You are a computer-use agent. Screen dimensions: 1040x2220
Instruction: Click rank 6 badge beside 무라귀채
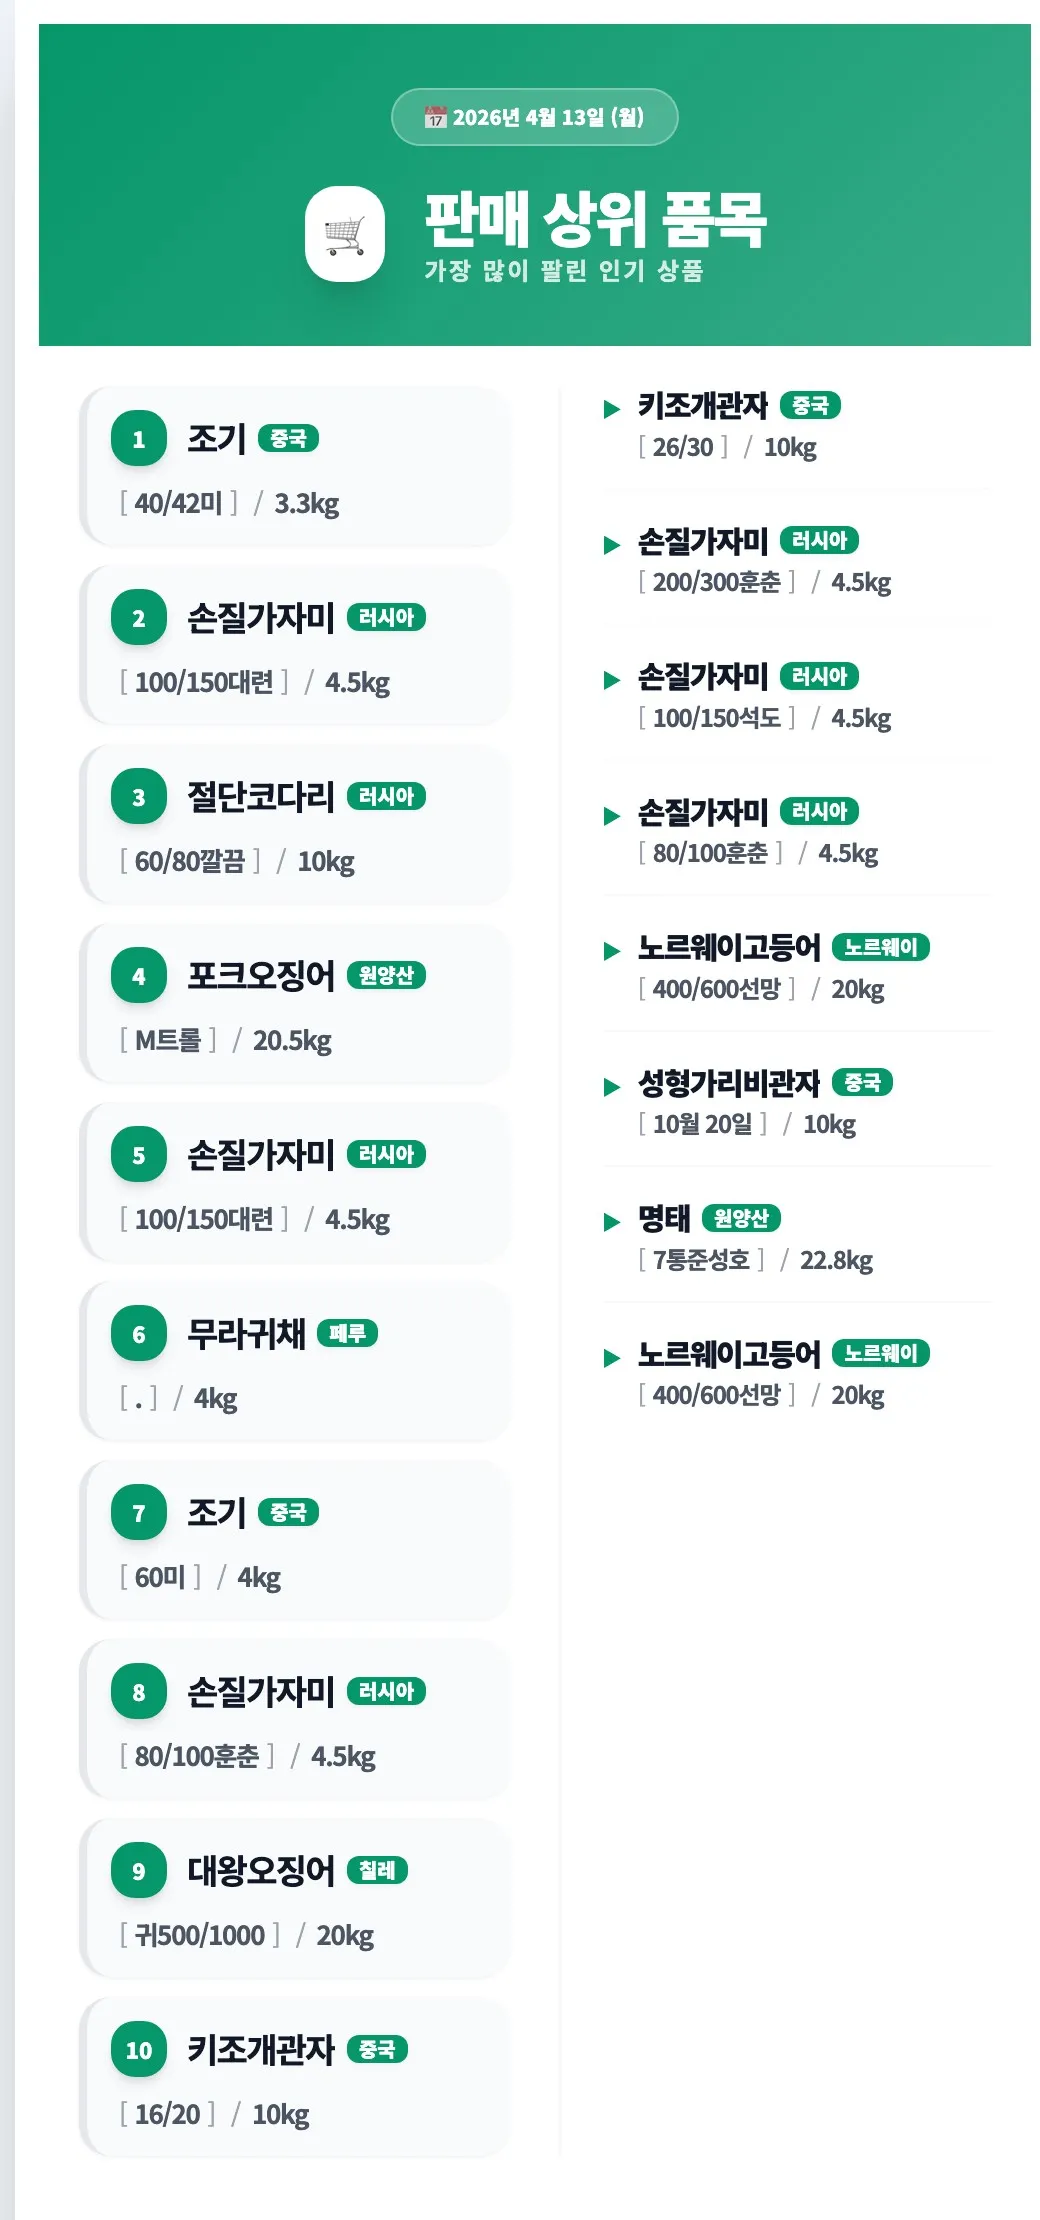pyautogui.click(x=139, y=1334)
